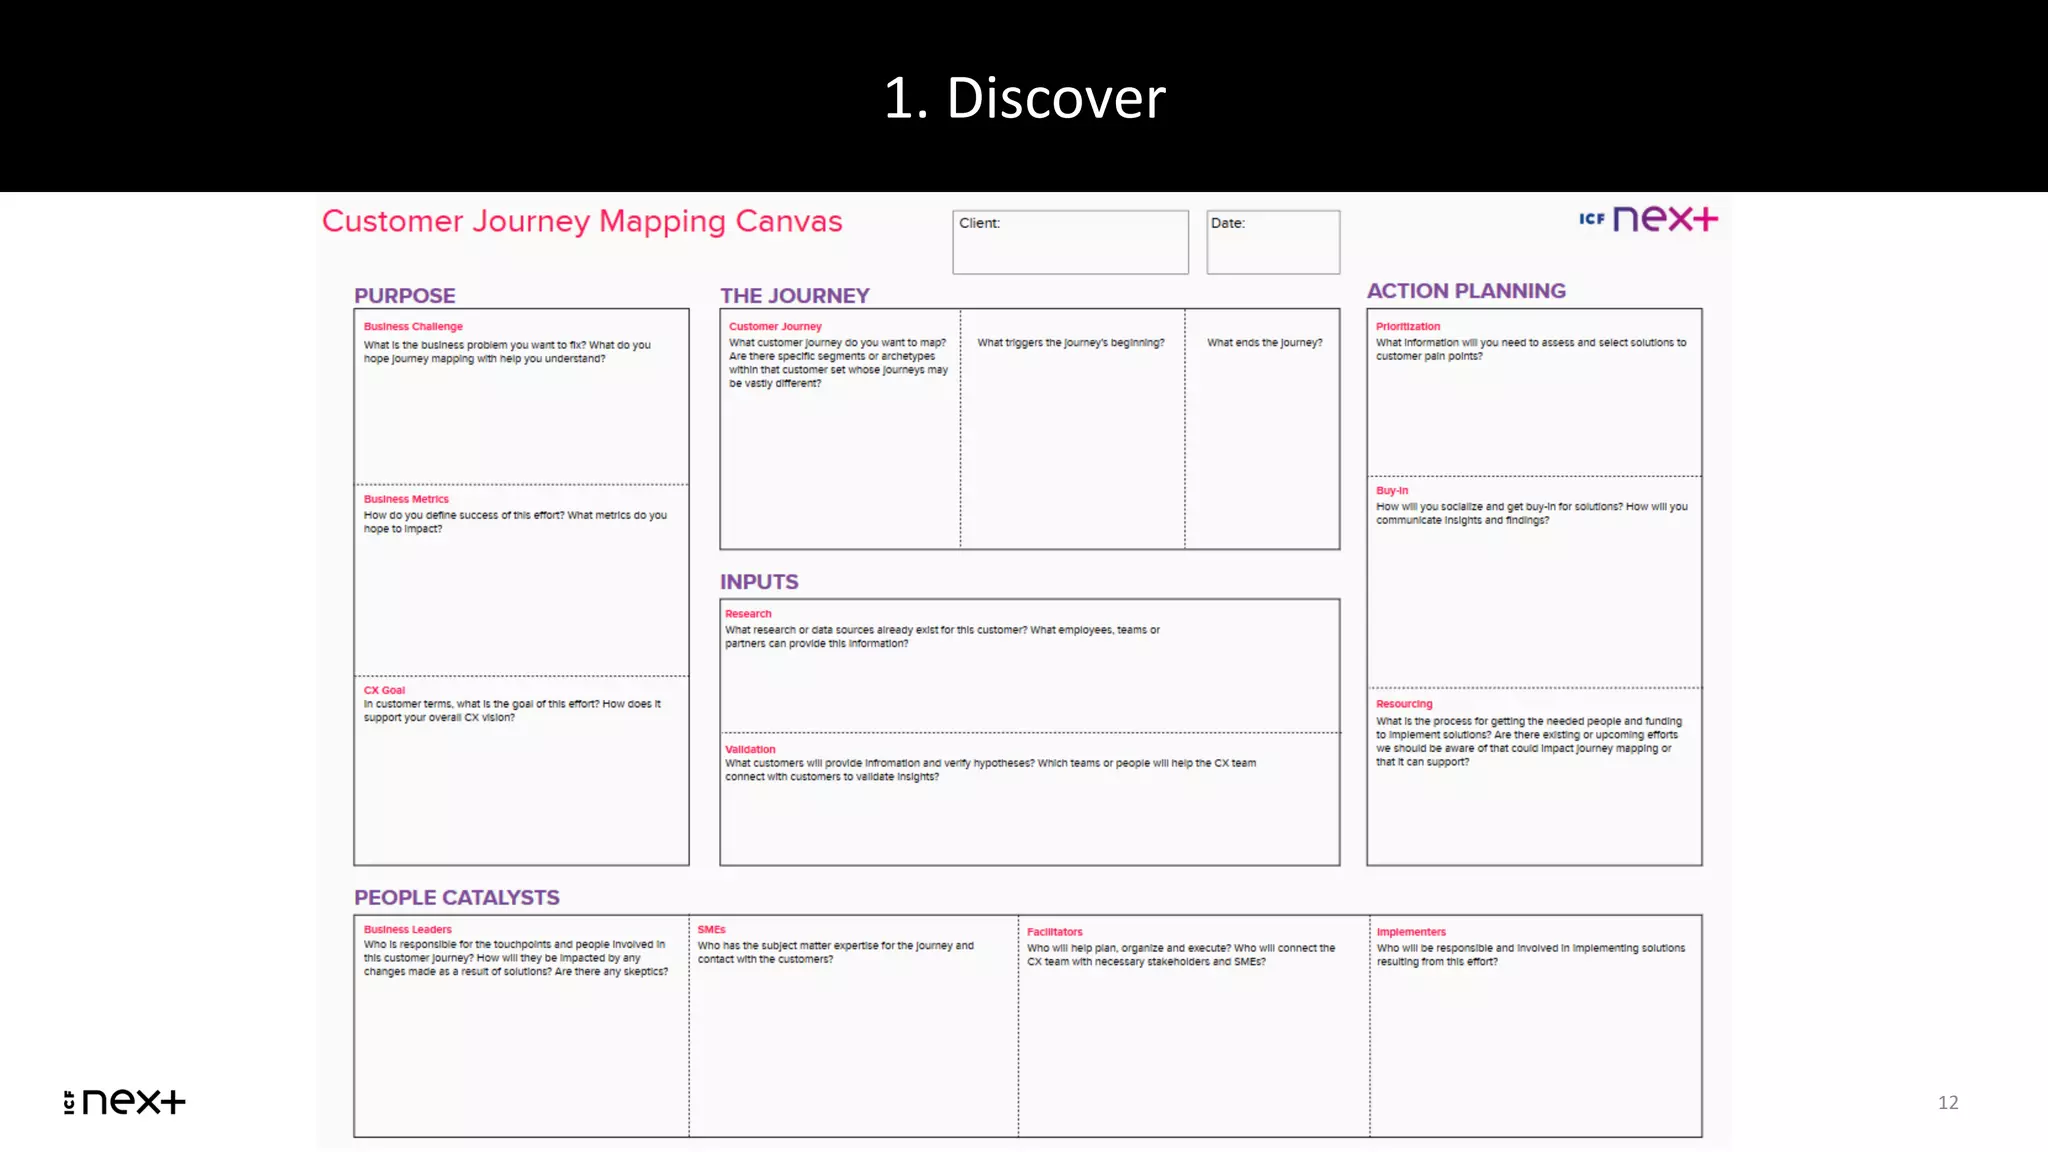2048x1152 pixels.
Task: Click the 'Who has the subject matter expertise' text
Action: coord(835,952)
